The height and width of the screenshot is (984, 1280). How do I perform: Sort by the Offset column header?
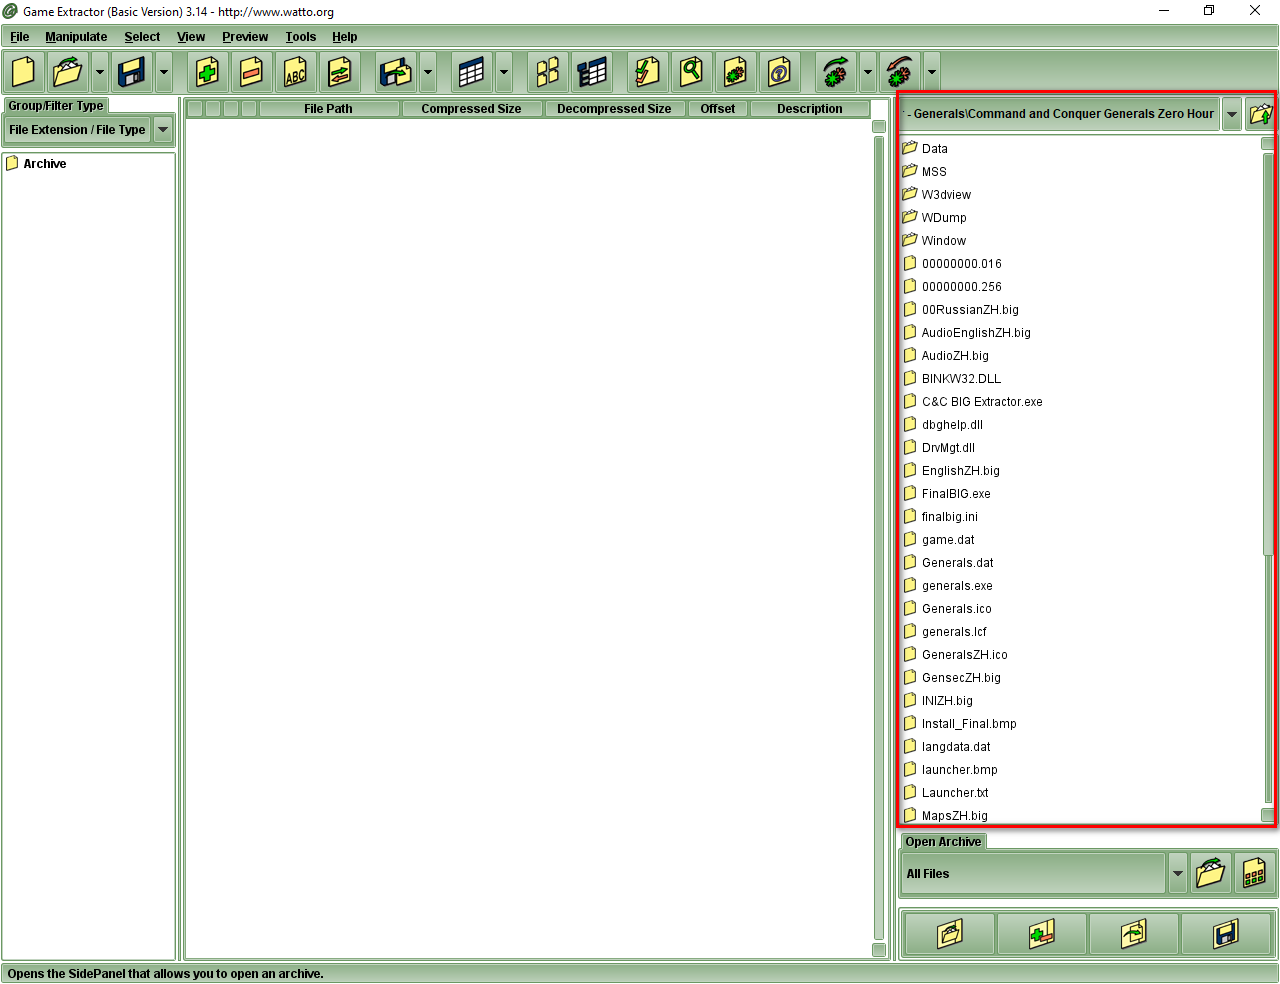[717, 109]
